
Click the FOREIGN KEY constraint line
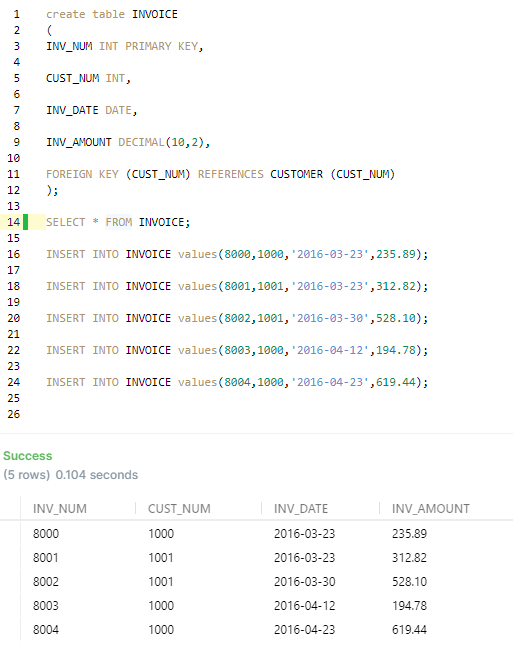click(x=220, y=174)
